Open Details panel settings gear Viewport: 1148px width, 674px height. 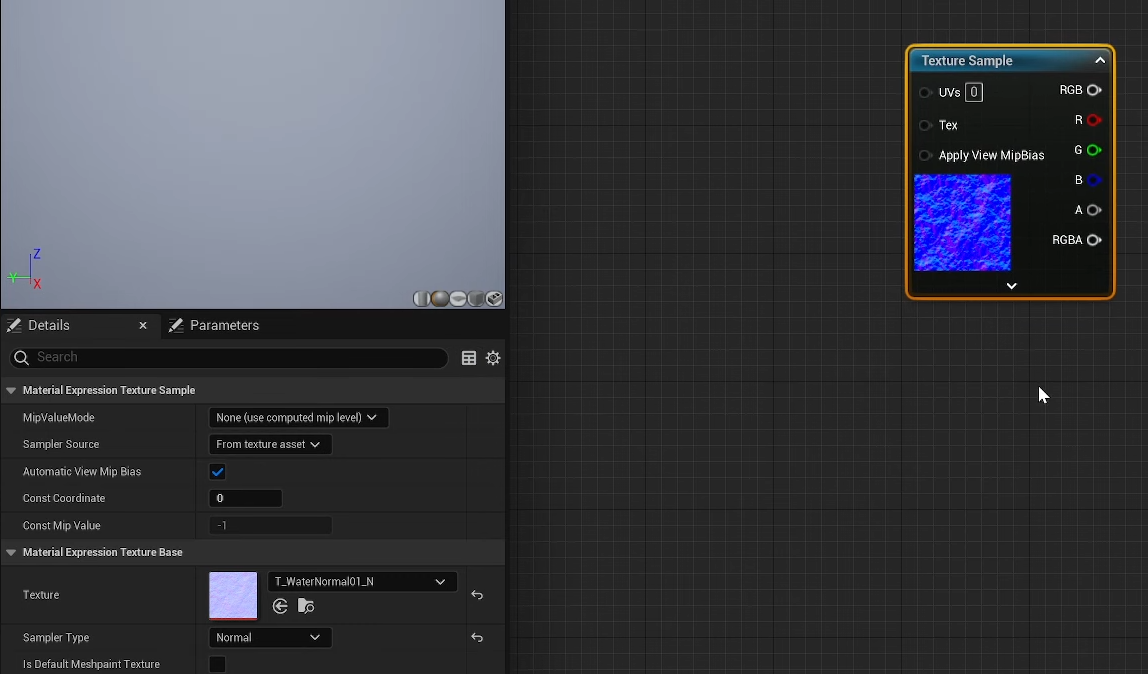point(493,358)
